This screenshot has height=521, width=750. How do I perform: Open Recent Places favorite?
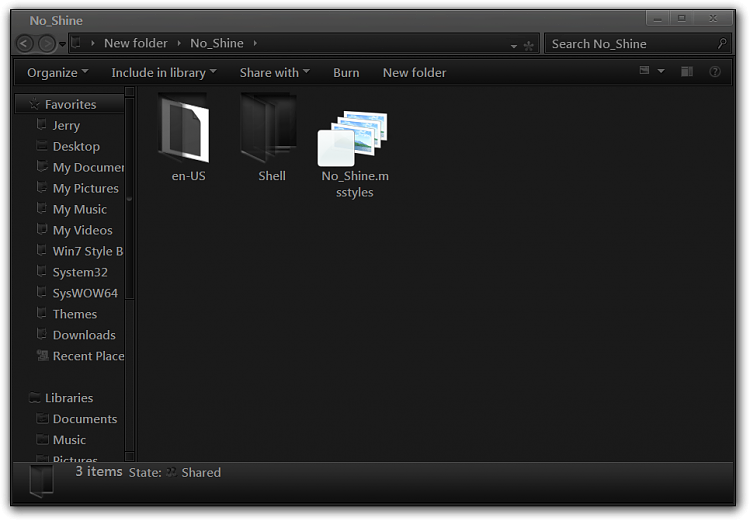pyautogui.click(x=88, y=356)
